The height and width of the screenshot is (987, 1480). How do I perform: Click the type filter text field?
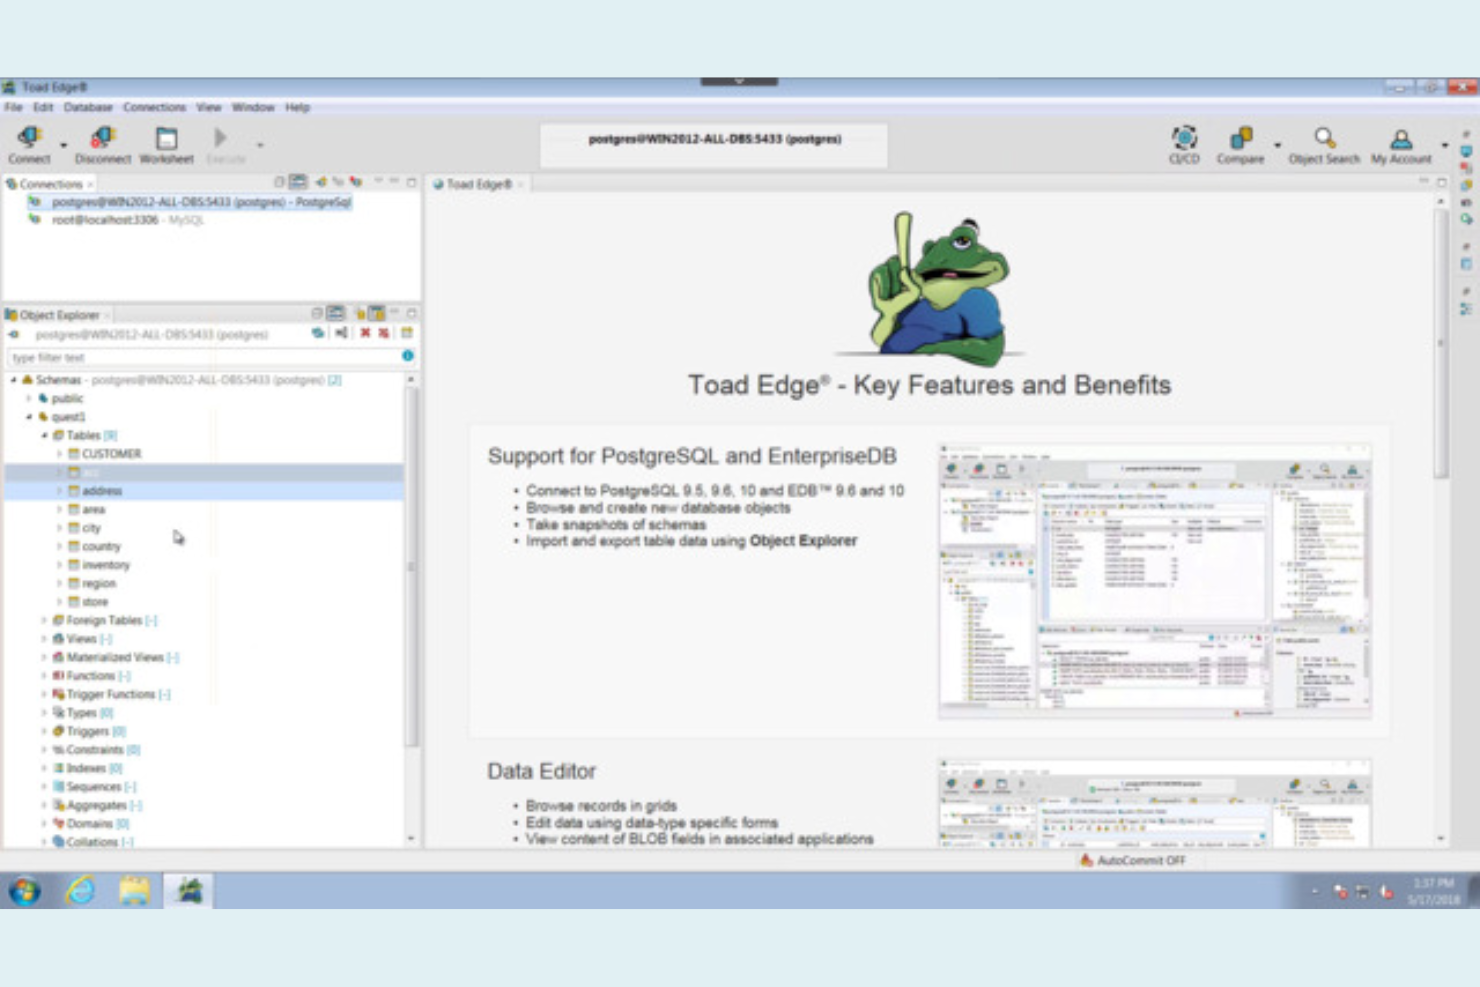(203, 357)
